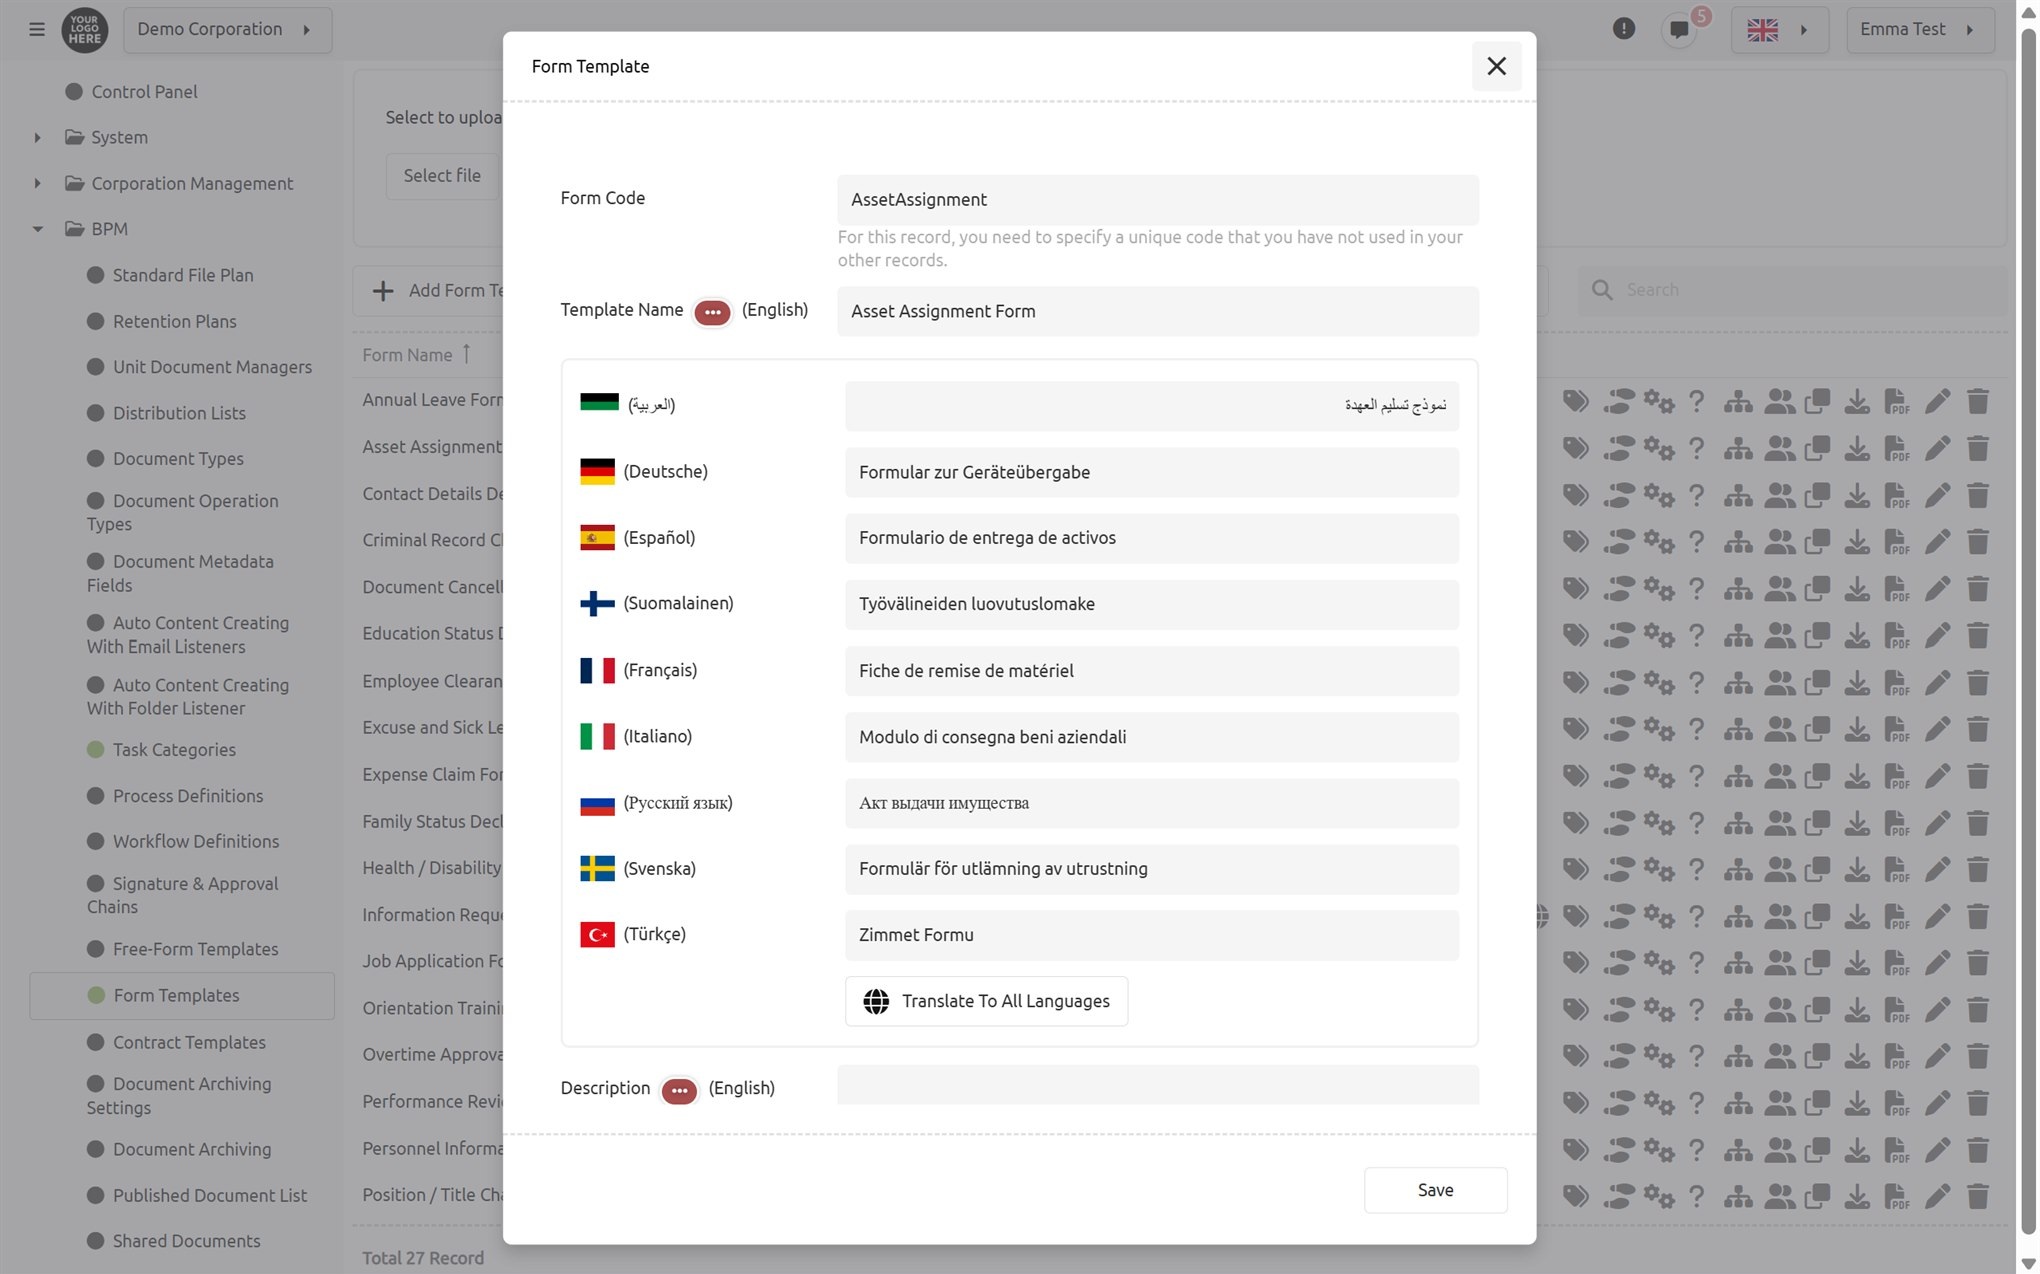The image size is (2040, 1274).
Task: Expand Description translations with the red dots button
Action: 679,1090
